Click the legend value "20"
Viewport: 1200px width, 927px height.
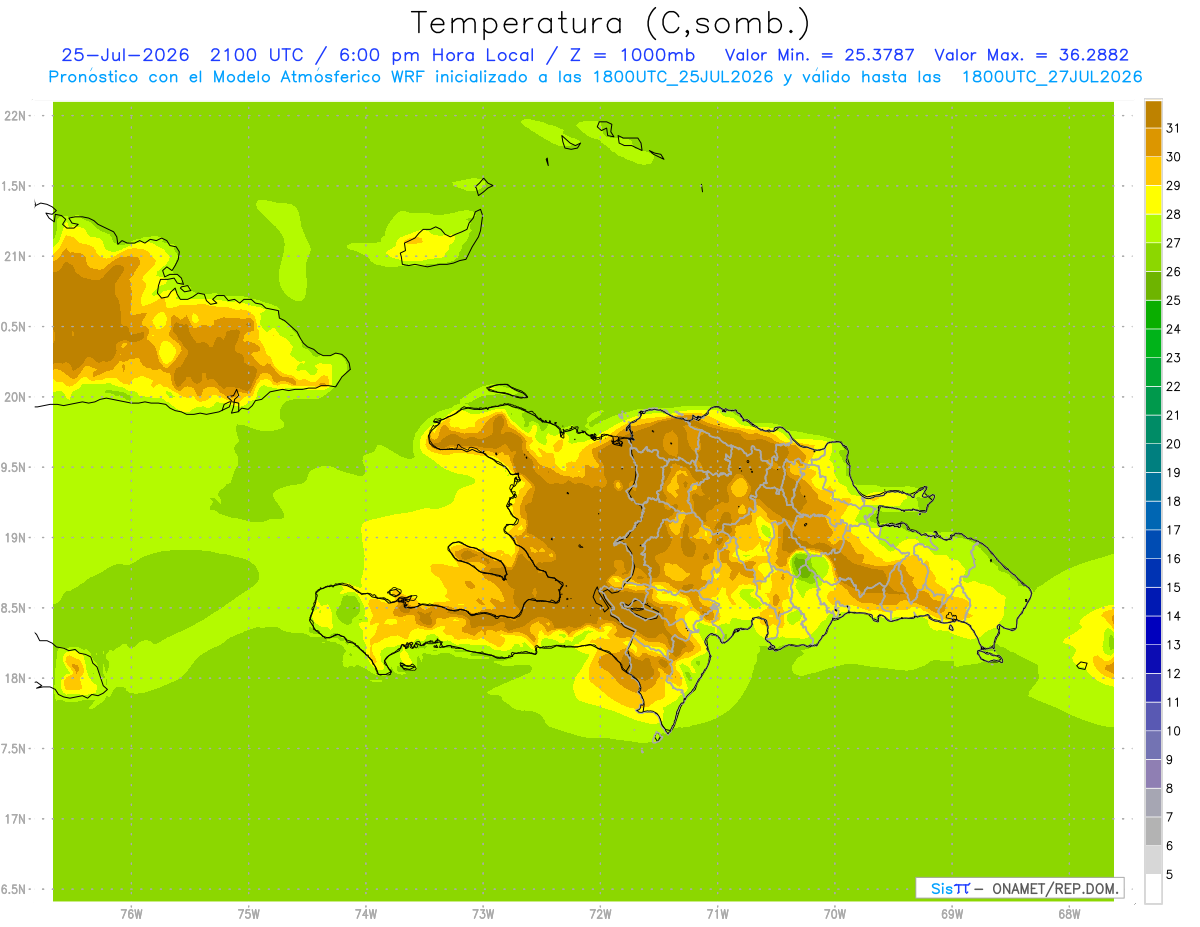tap(1173, 444)
